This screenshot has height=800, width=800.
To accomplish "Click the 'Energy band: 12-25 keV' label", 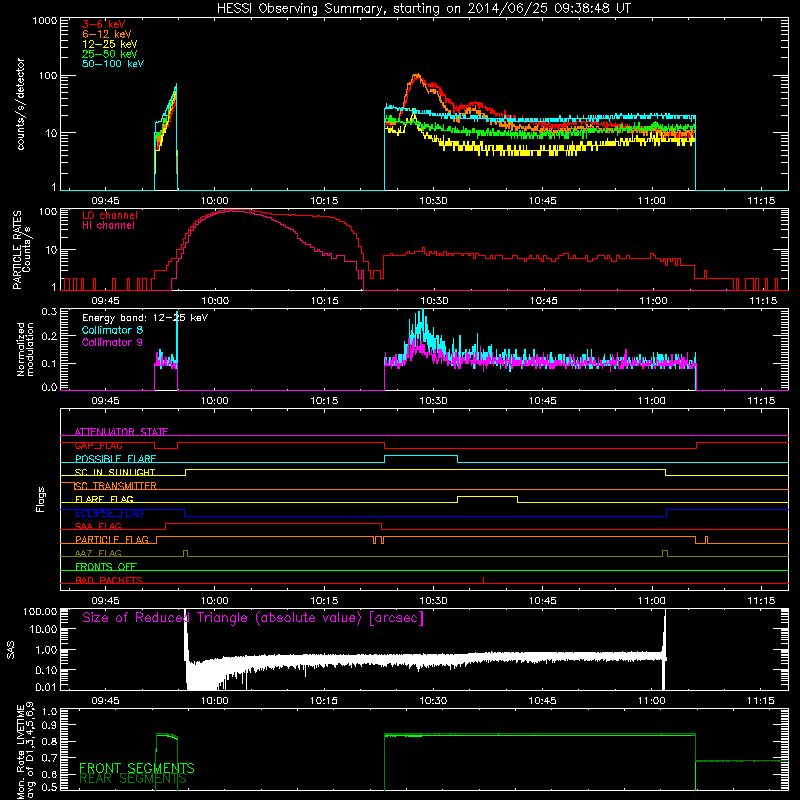I will (145, 318).
